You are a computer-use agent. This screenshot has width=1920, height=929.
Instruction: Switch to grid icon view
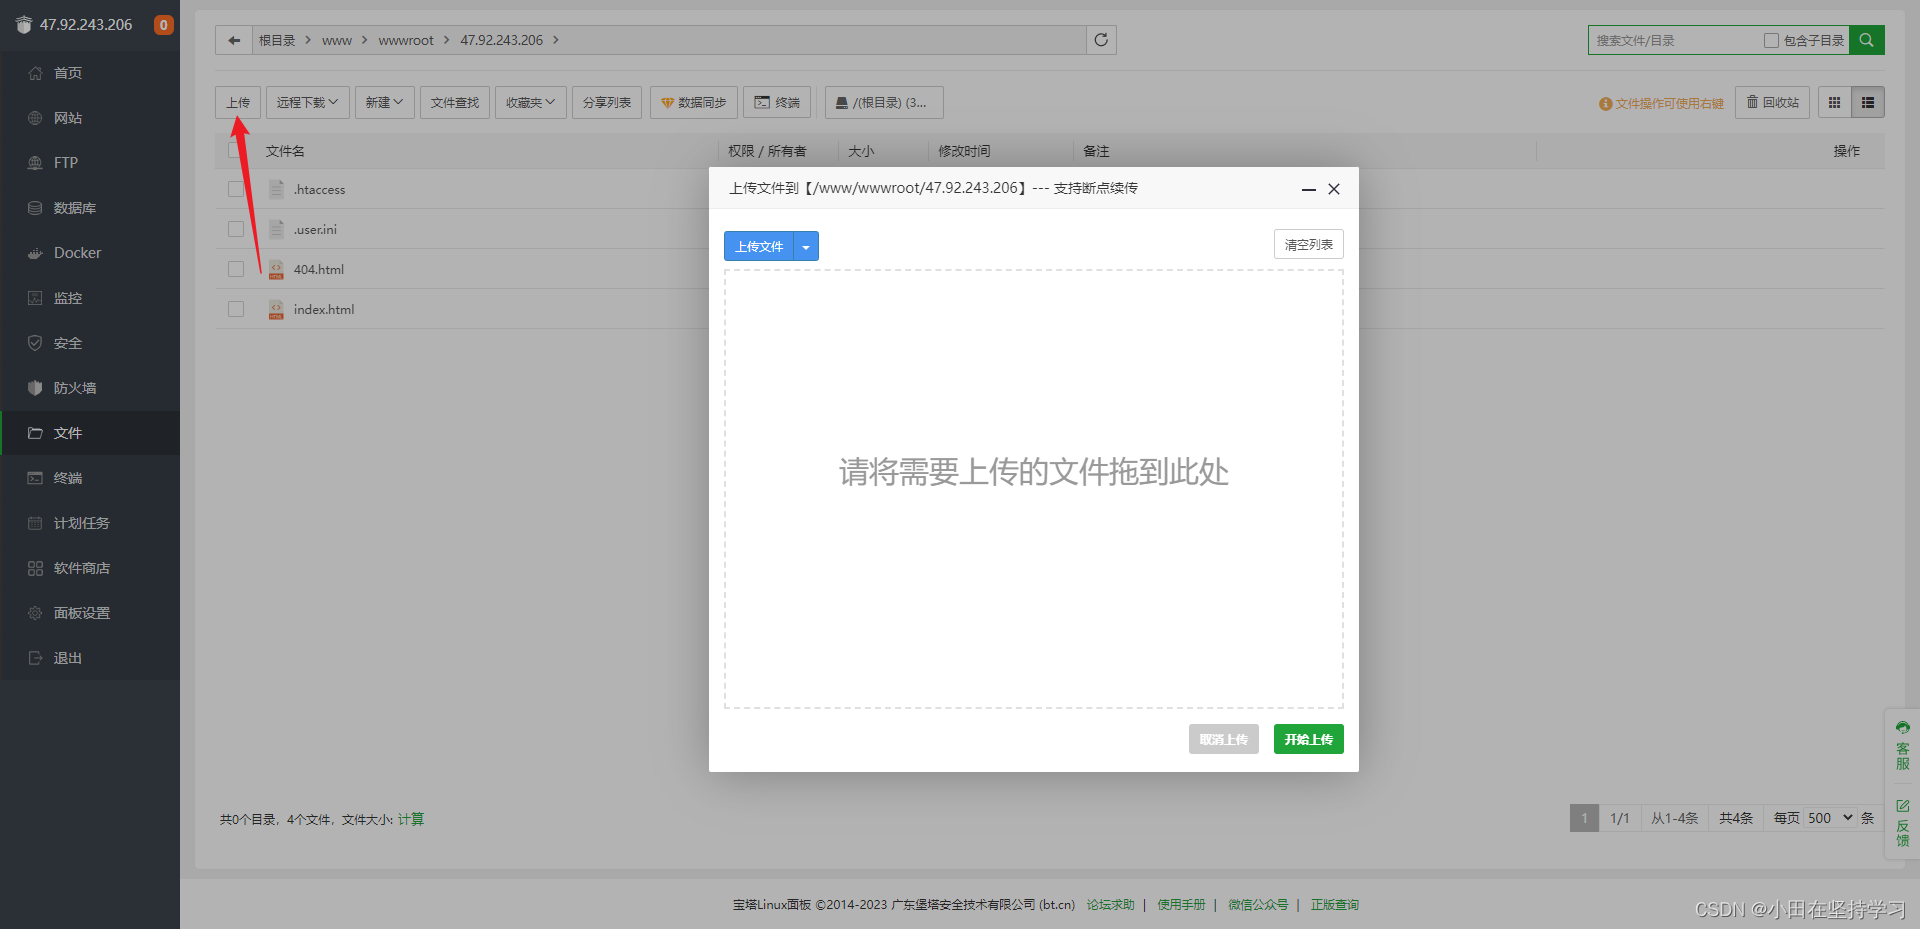(1834, 102)
